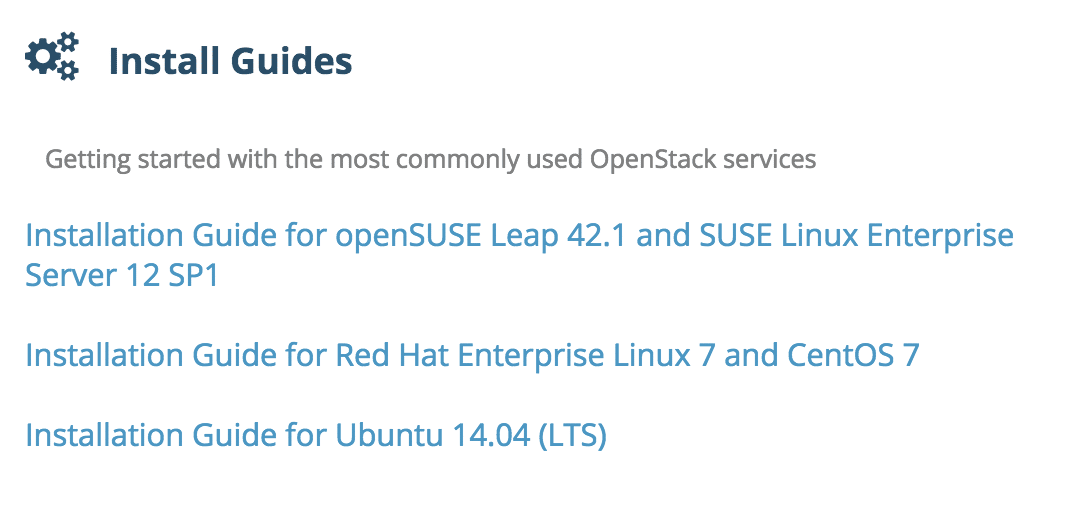Click the word 'Guides' in the heading
The height and width of the screenshot is (522, 1078).
point(292,61)
